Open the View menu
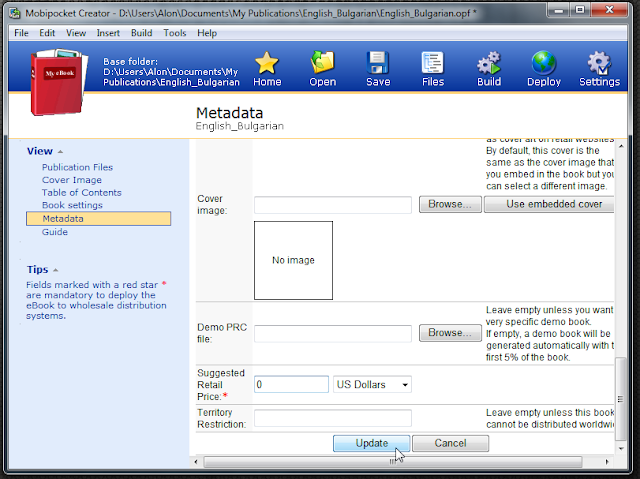This screenshot has width=640, height=479. coord(76,33)
